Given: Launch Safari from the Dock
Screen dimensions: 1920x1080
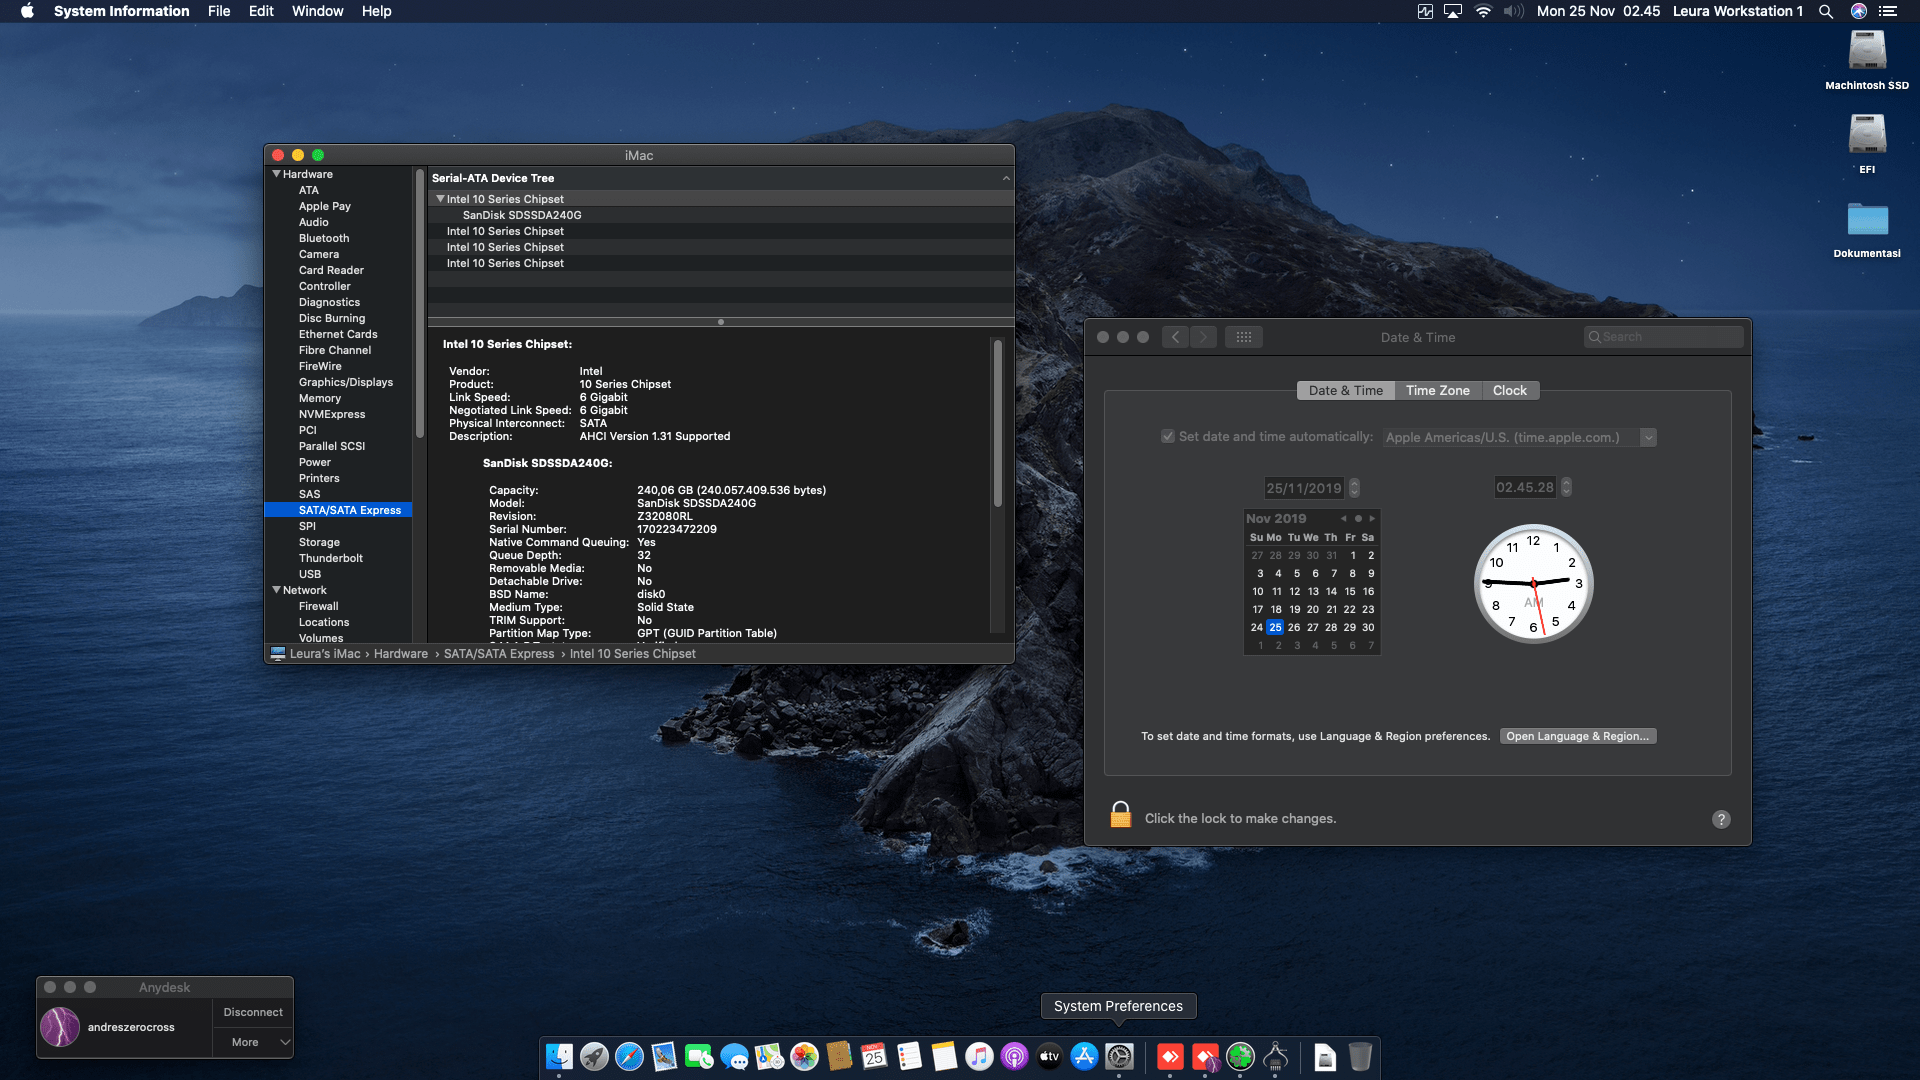Looking at the screenshot, I should (x=629, y=1056).
